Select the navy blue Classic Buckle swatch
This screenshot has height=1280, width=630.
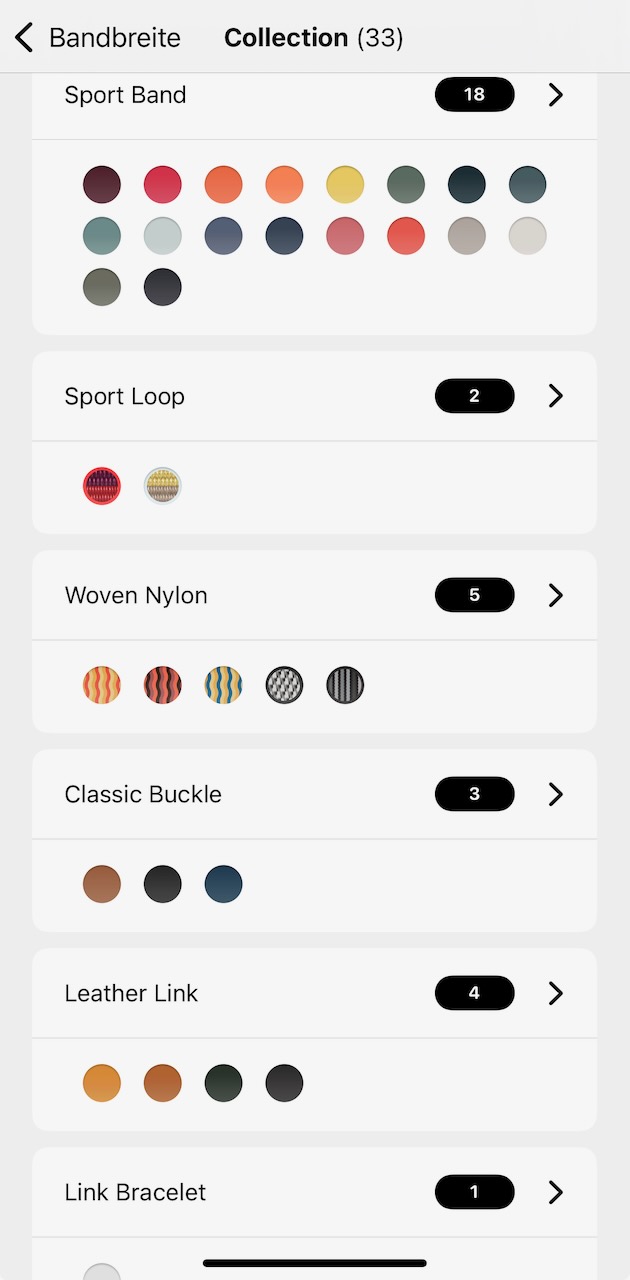pyautogui.click(x=223, y=884)
